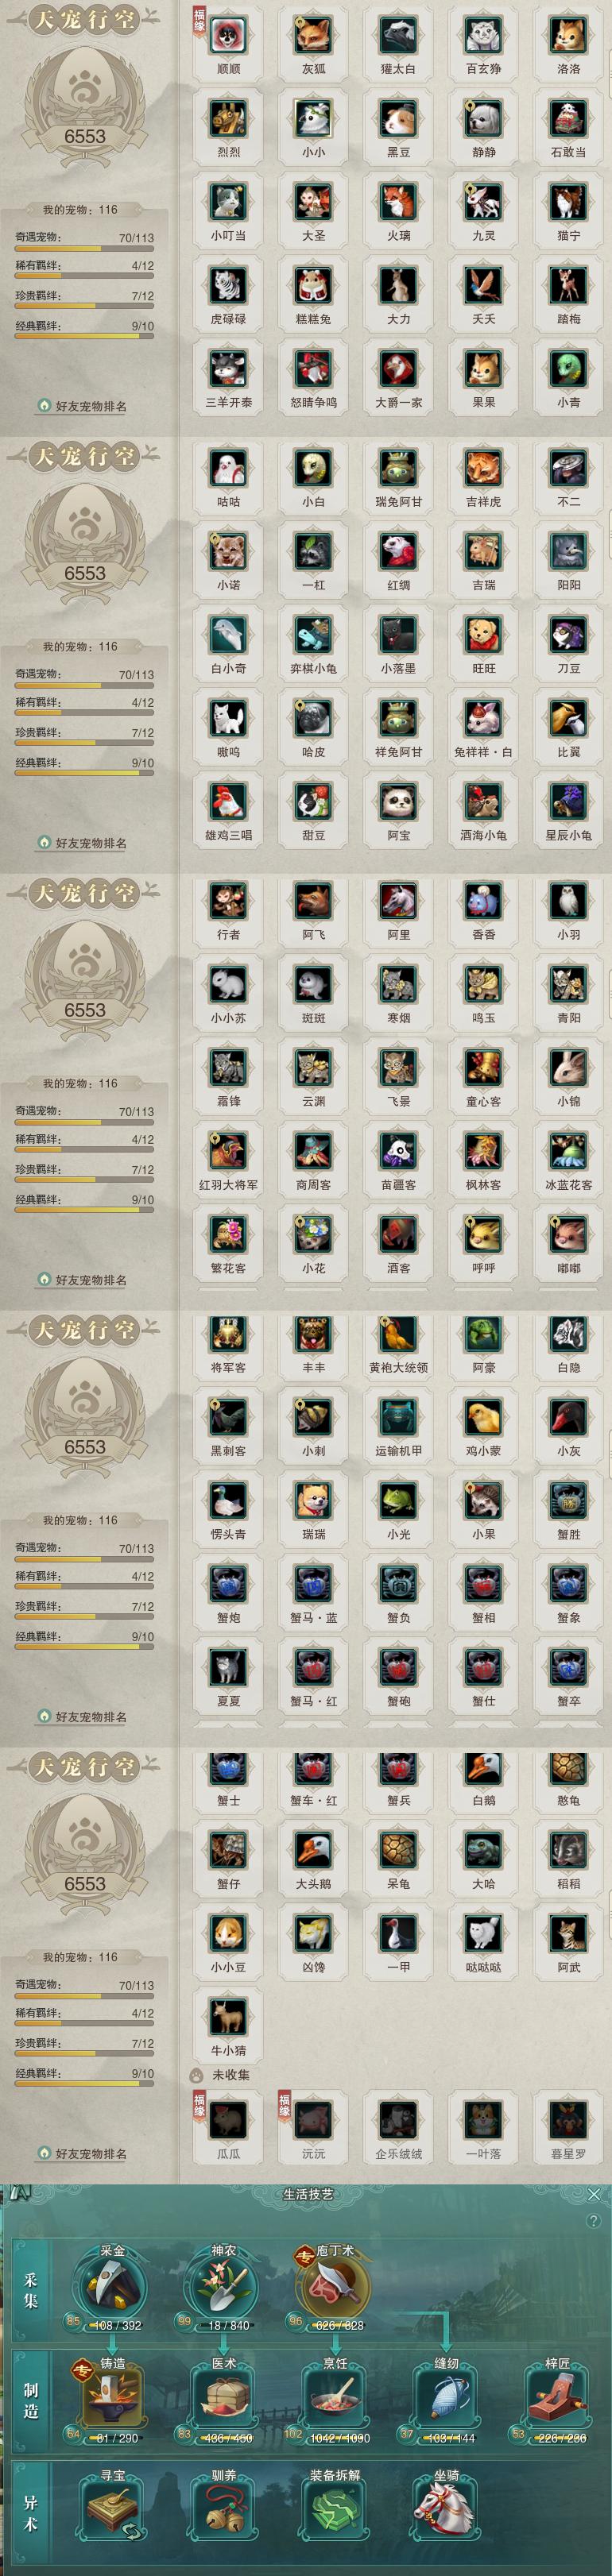The width and height of the screenshot is (612, 2576).
Task: Click the question mark help icon
Action: pos(594,2220)
